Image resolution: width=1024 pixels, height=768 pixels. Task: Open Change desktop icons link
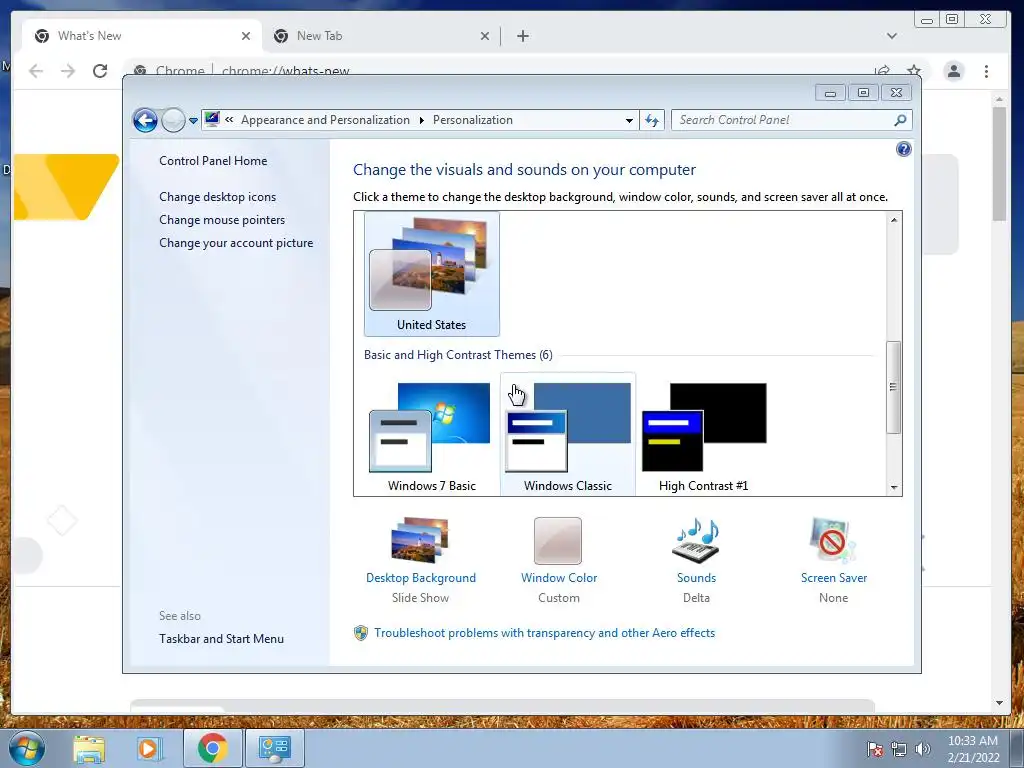[217, 197]
